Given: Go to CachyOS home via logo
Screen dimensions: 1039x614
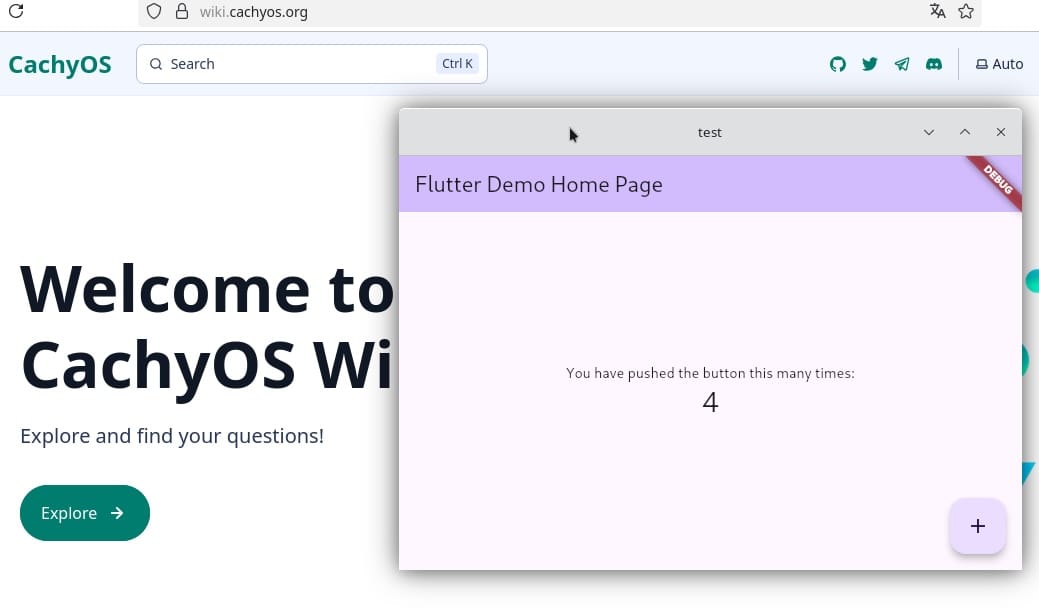Looking at the screenshot, I should pyautogui.click(x=60, y=64).
